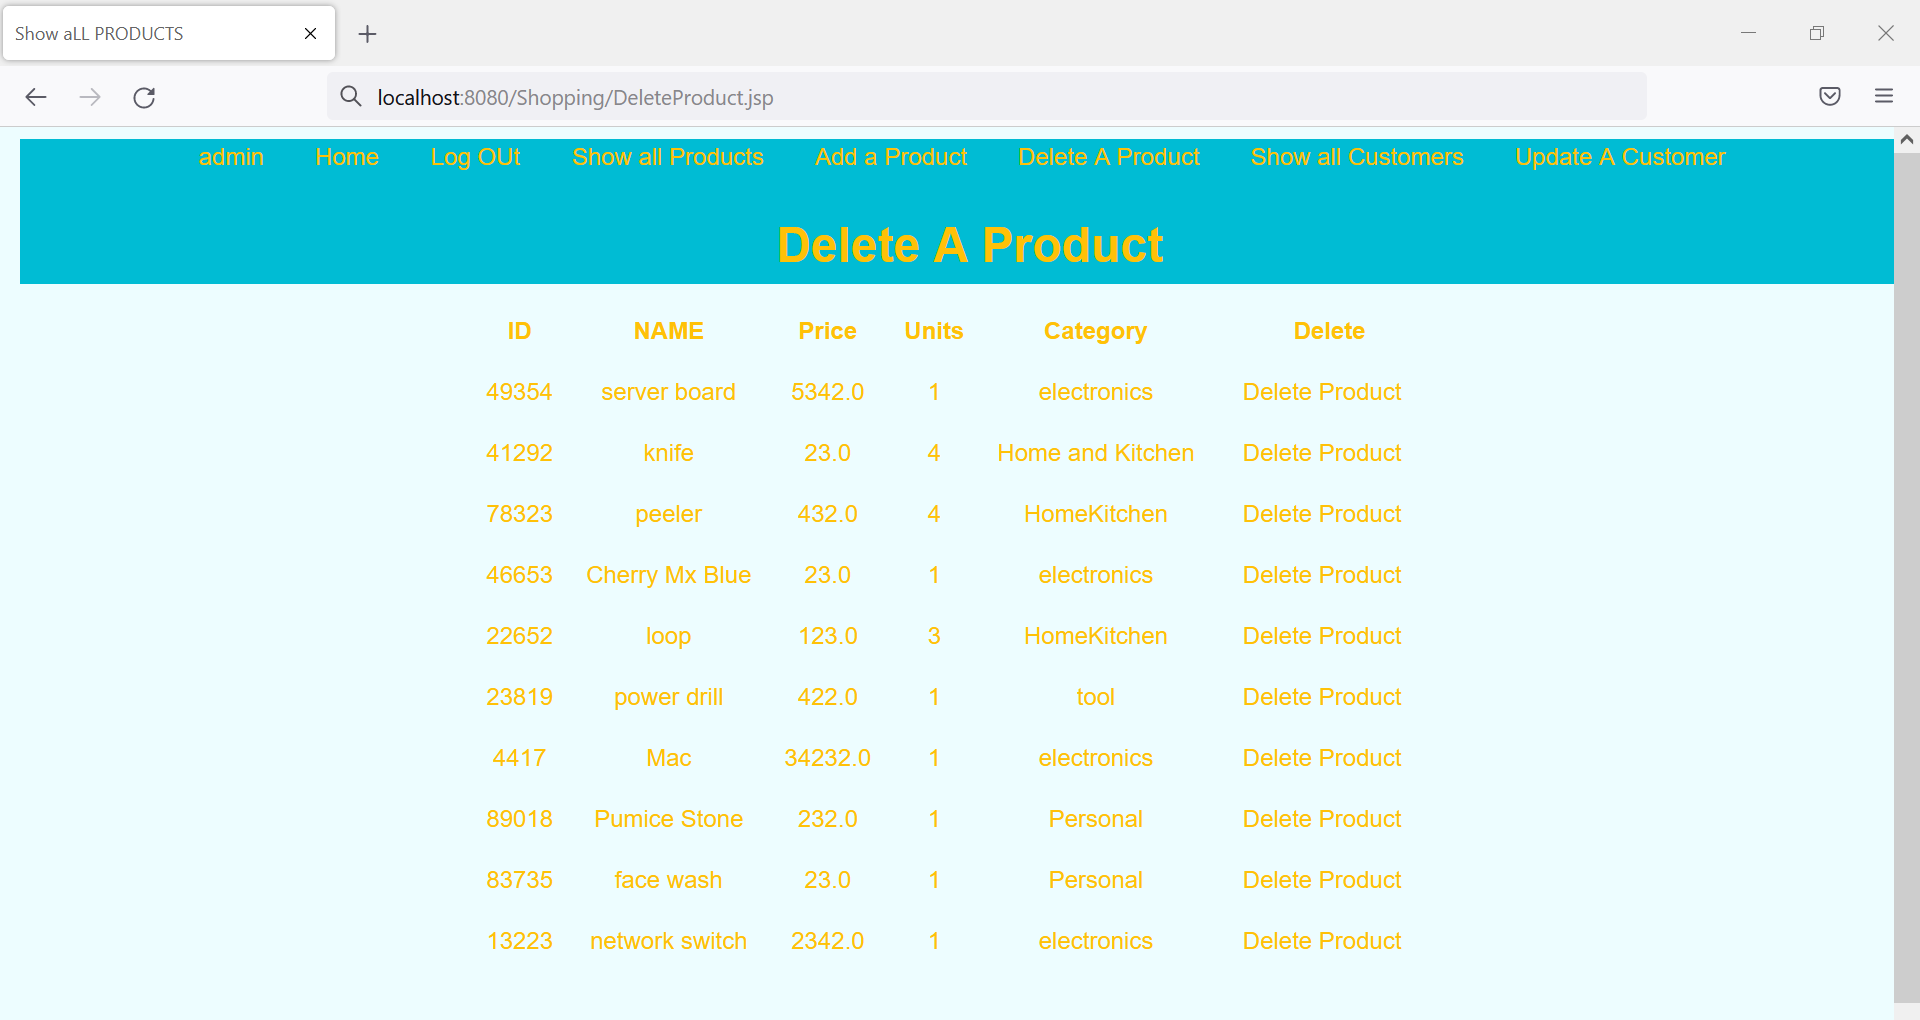The height and width of the screenshot is (1020, 1920).
Task: Delete the Mac product
Action: pyautogui.click(x=1322, y=758)
